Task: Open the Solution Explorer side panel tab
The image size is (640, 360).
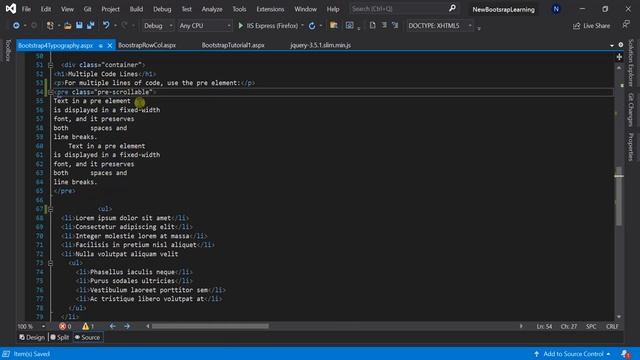Action: coord(631,63)
